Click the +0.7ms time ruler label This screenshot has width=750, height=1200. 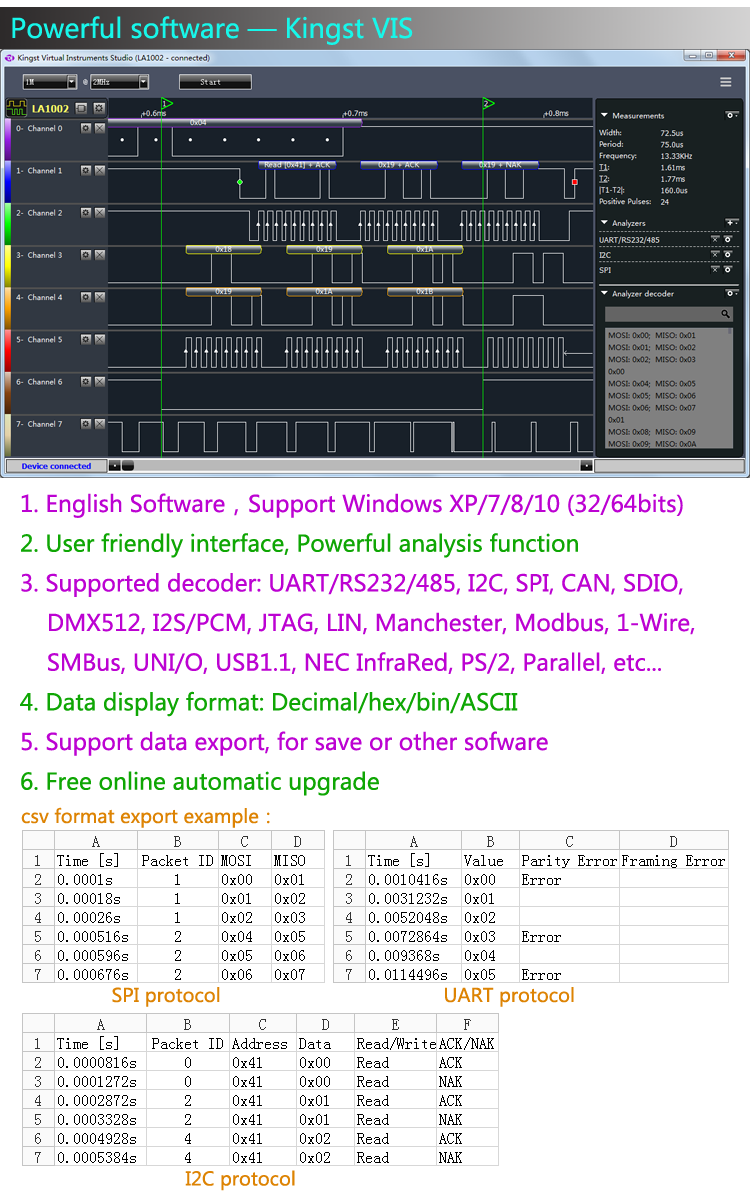(x=354, y=114)
